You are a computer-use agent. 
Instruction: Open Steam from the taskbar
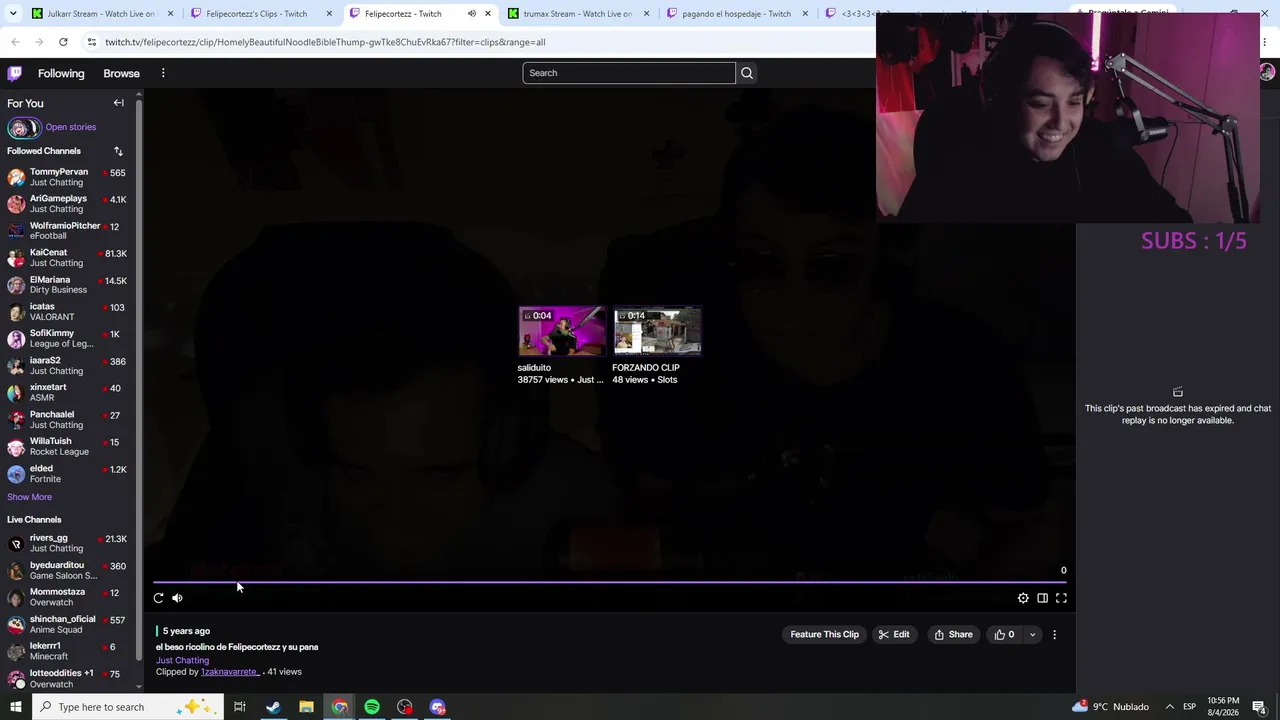coord(273,707)
